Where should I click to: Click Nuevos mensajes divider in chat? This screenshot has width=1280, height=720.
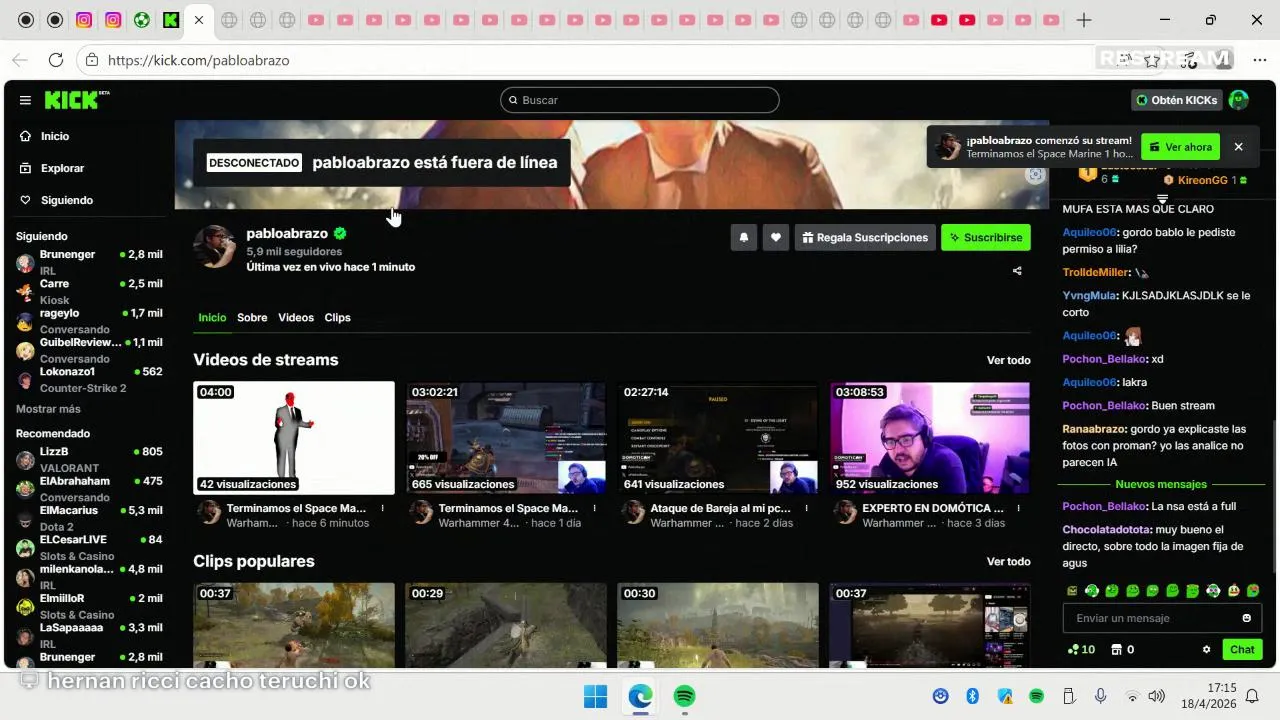pyautogui.click(x=1161, y=484)
